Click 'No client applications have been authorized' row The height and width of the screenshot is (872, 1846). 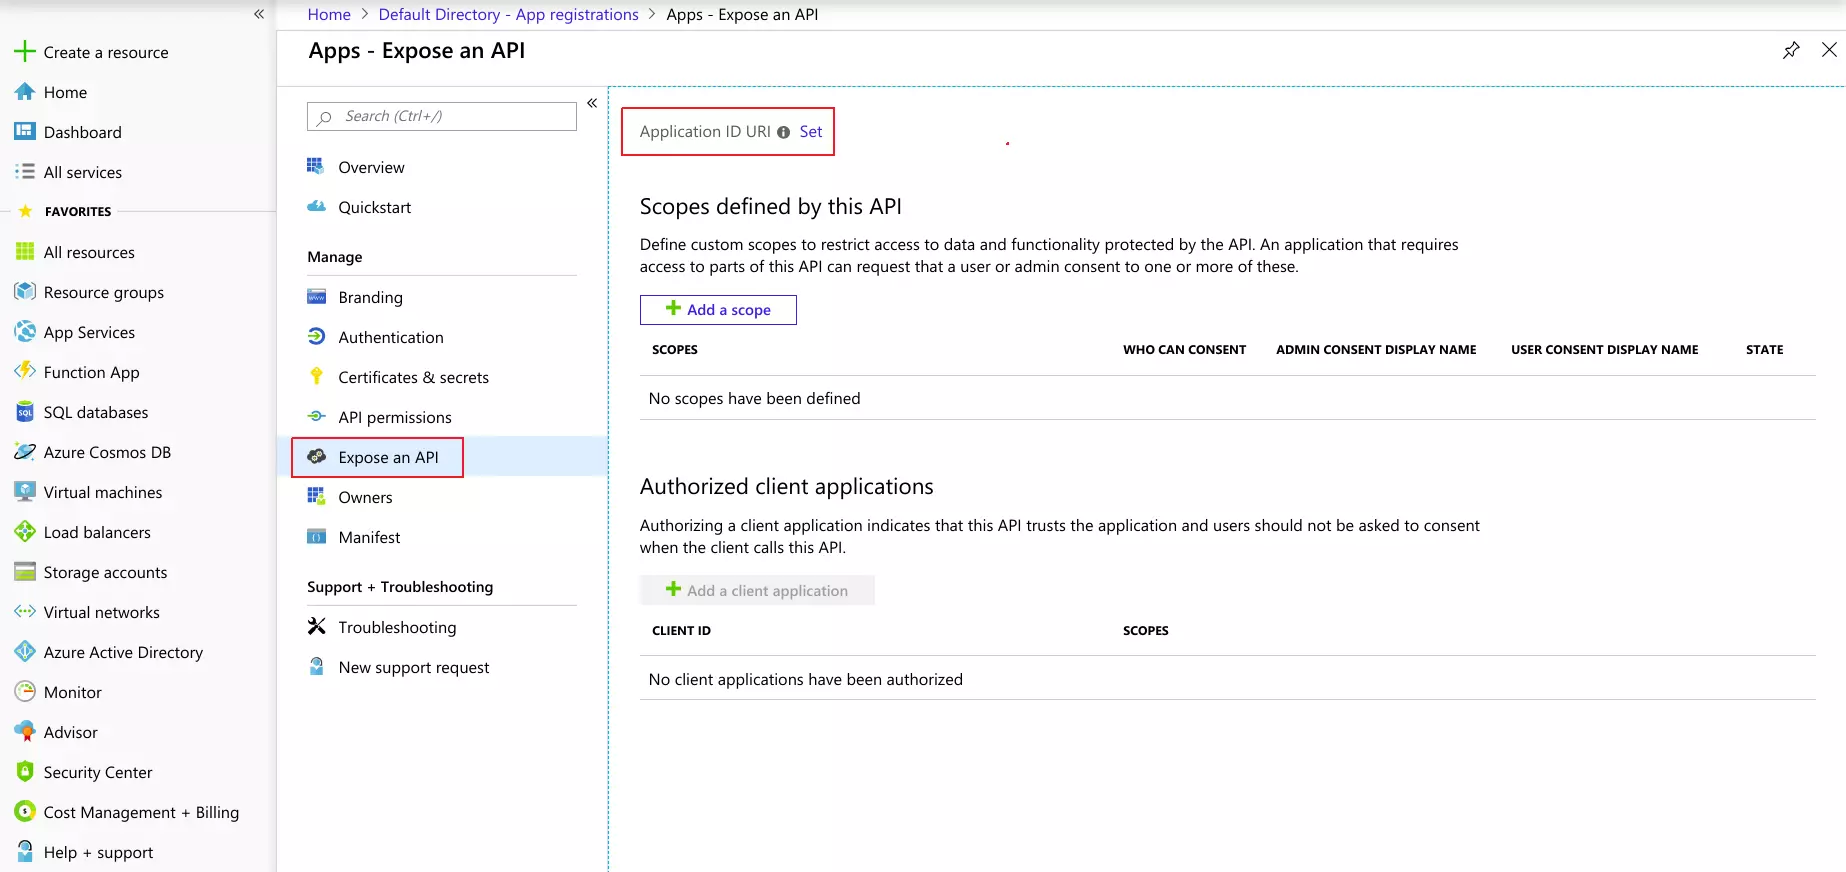[1228, 679]
